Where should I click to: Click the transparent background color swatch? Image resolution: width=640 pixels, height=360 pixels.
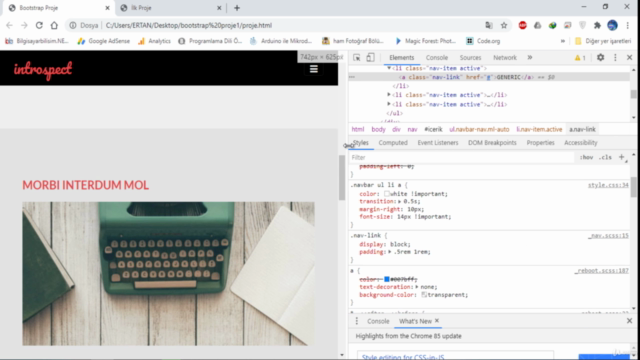point(424,295)
